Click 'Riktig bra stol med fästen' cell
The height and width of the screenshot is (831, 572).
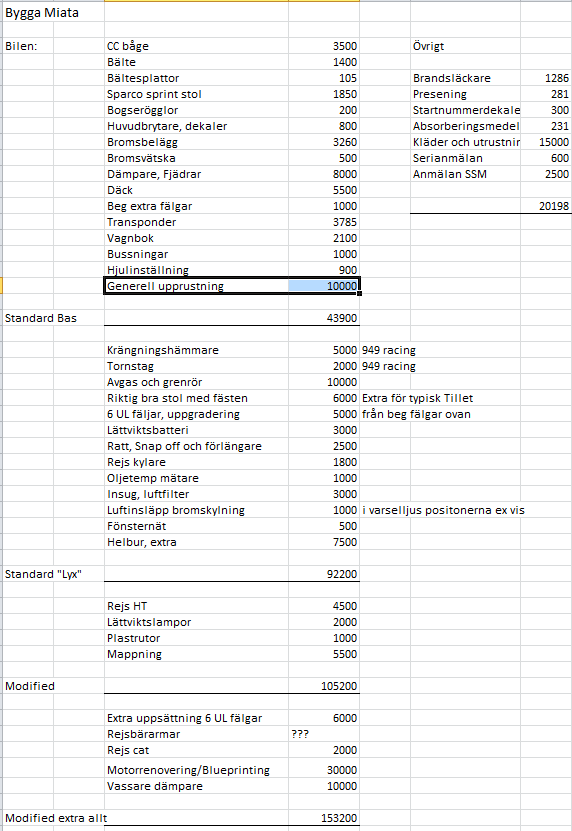(x=196, y=398)
